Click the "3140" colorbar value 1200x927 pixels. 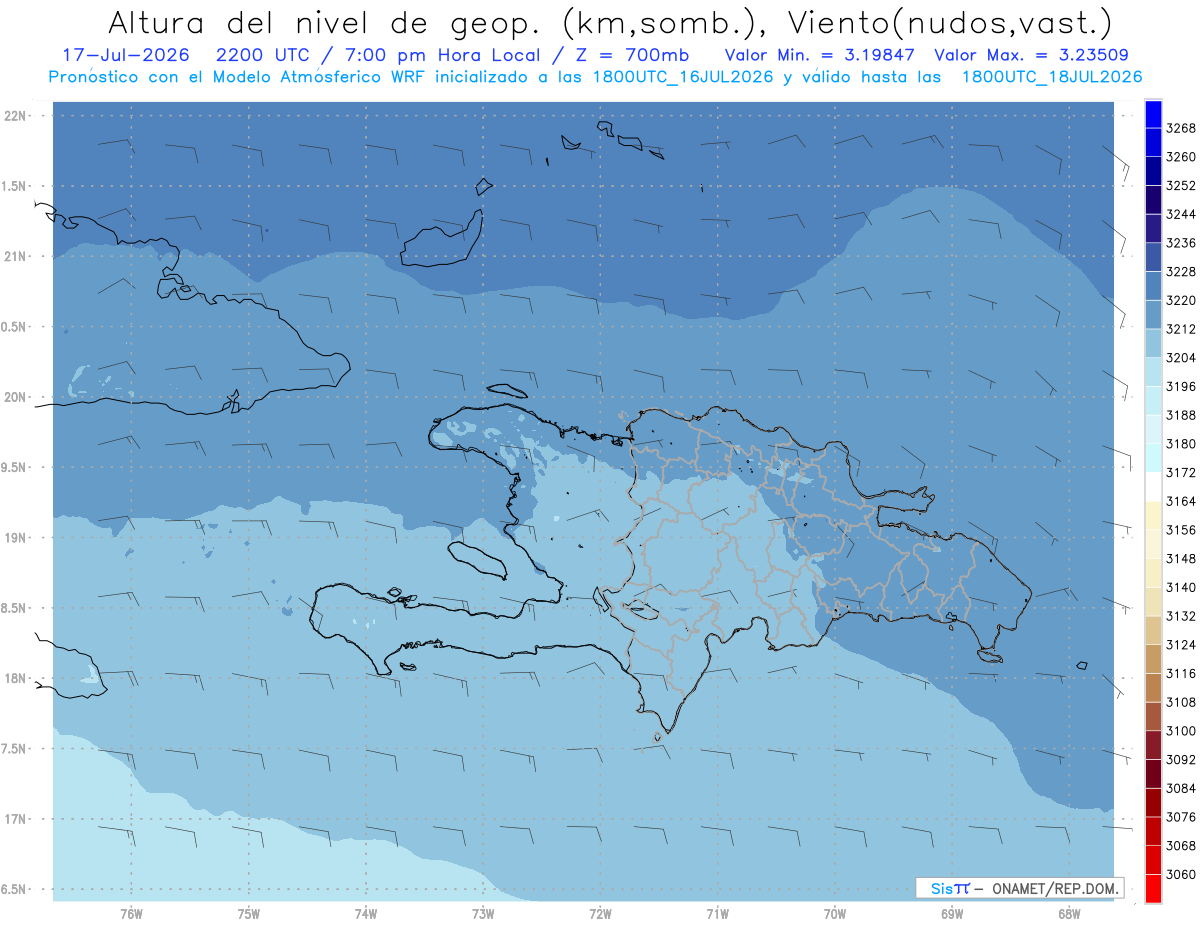[1181, 587]
